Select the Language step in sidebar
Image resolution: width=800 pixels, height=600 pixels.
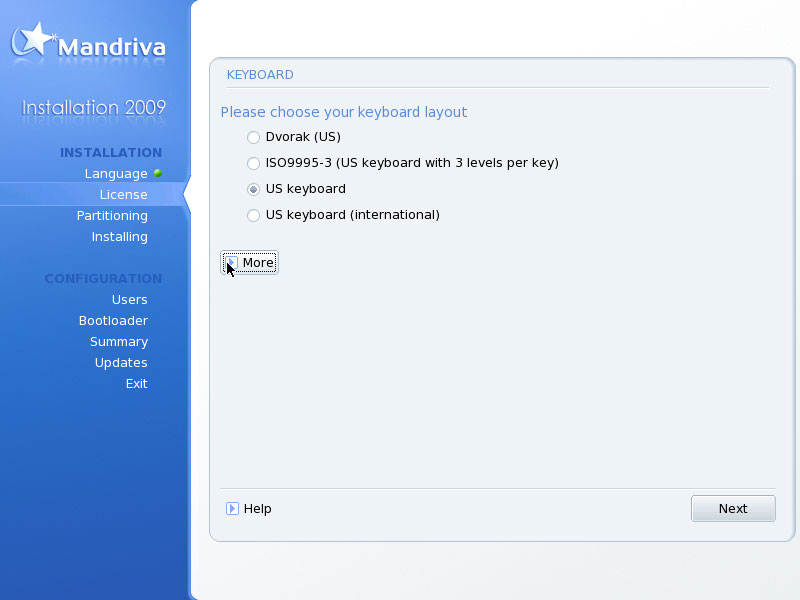[116, 174]
